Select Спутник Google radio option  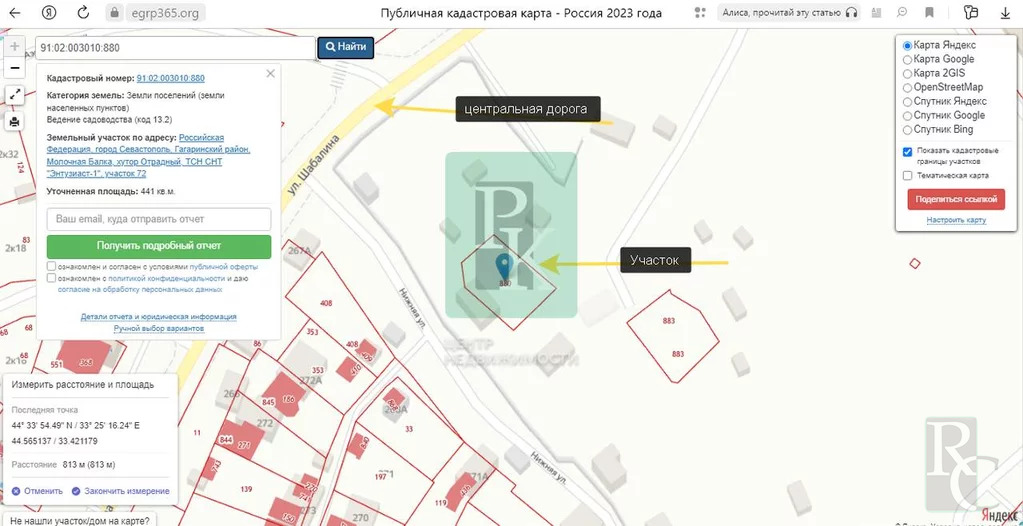(x=908, y=116)
